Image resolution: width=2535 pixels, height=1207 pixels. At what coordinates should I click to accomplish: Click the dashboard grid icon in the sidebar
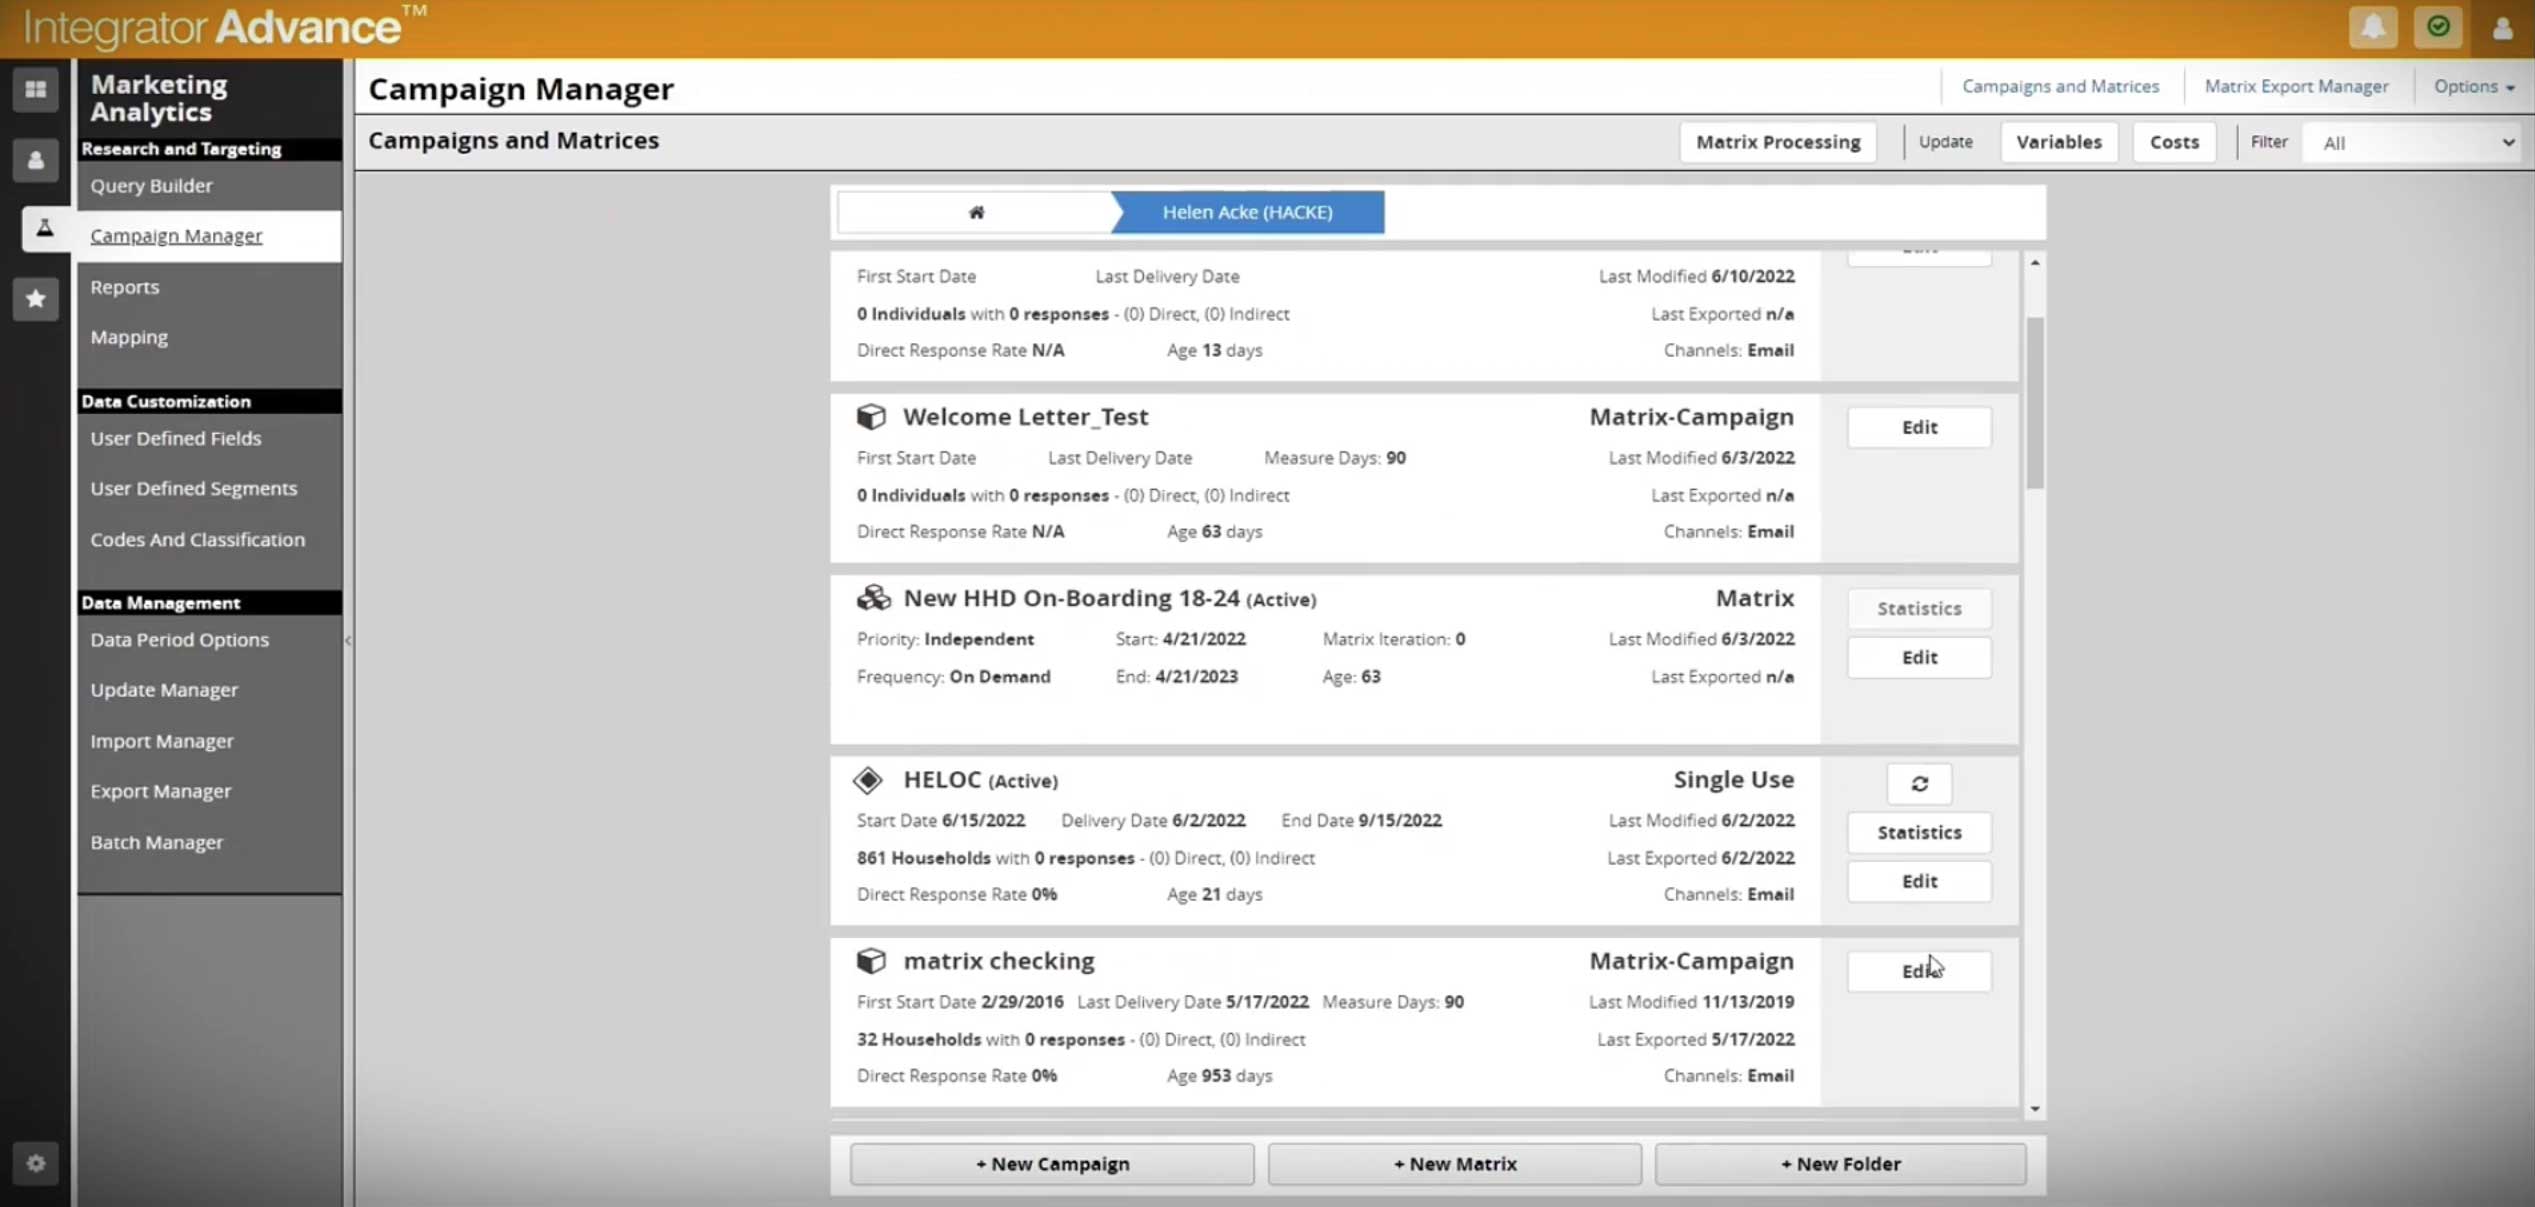click(35, 89)
